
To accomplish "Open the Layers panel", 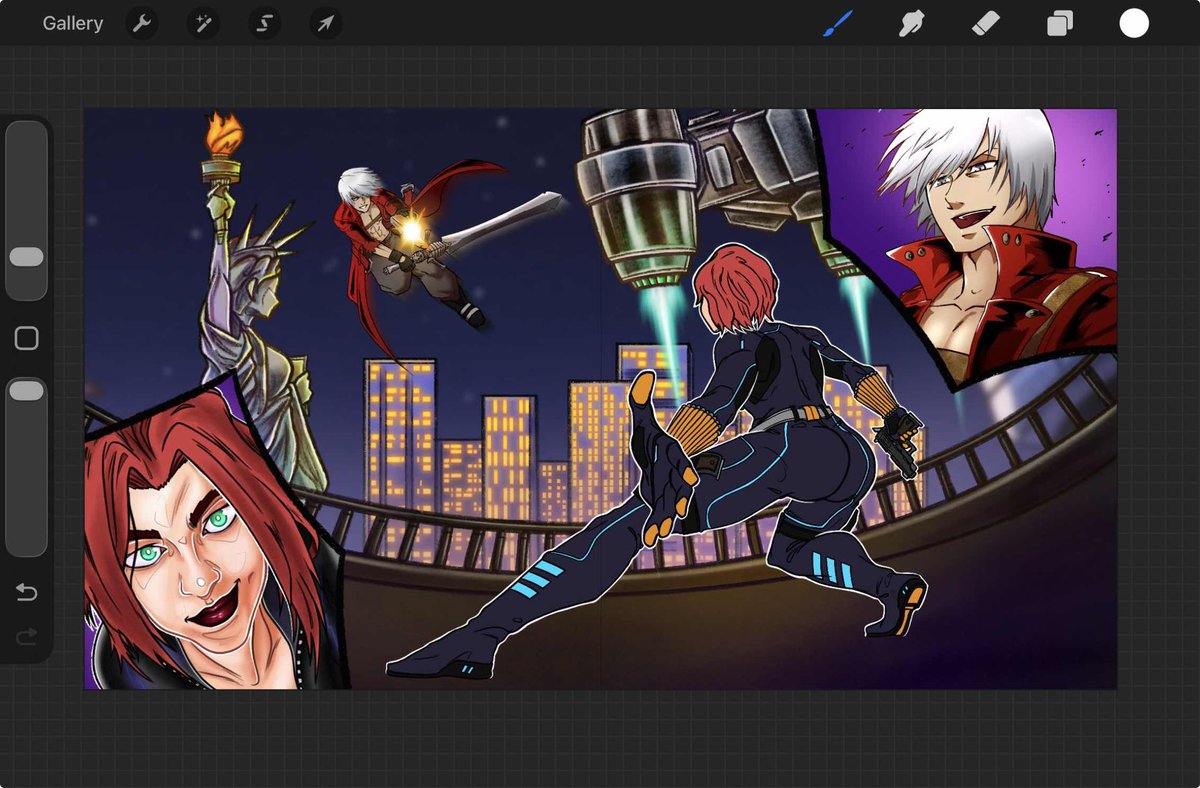I will tap(1060, 23).
